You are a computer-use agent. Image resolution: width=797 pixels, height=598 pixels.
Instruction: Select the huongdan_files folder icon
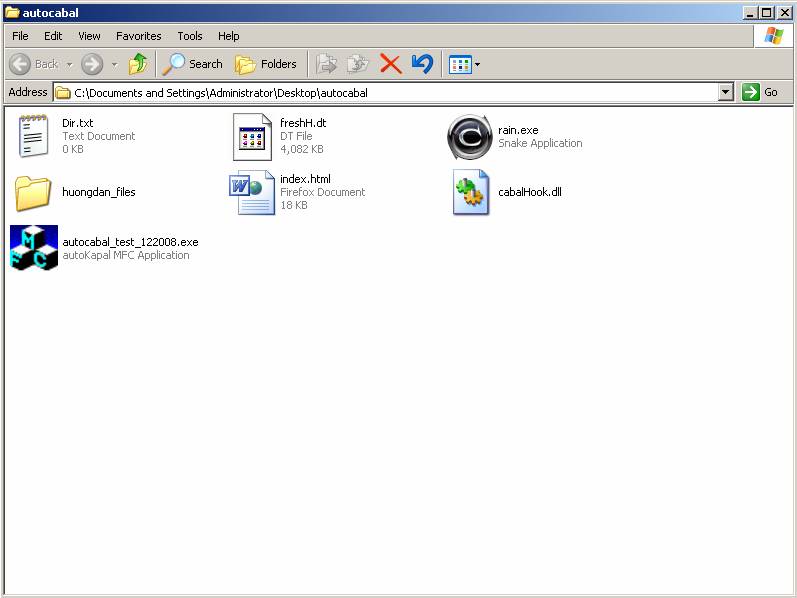pyautogui.click(x=33, y=193)
